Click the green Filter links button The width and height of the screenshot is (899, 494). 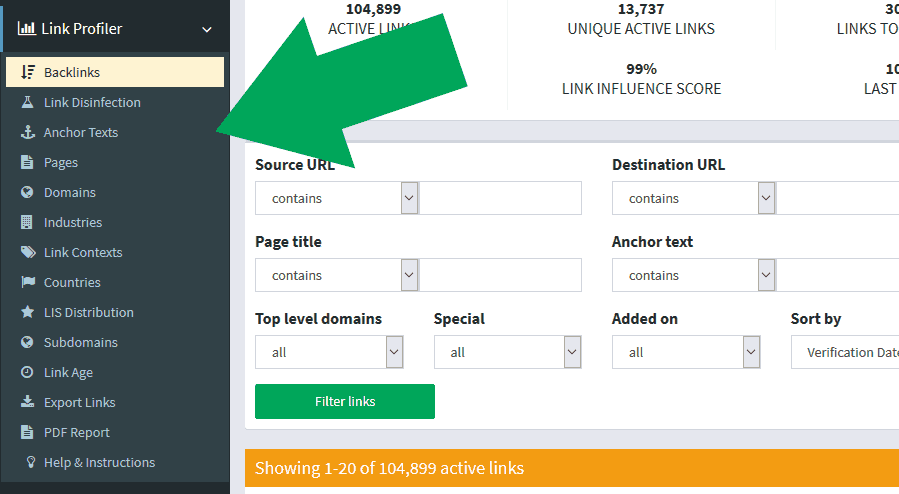pyautogui.click(x=345, y=401)
